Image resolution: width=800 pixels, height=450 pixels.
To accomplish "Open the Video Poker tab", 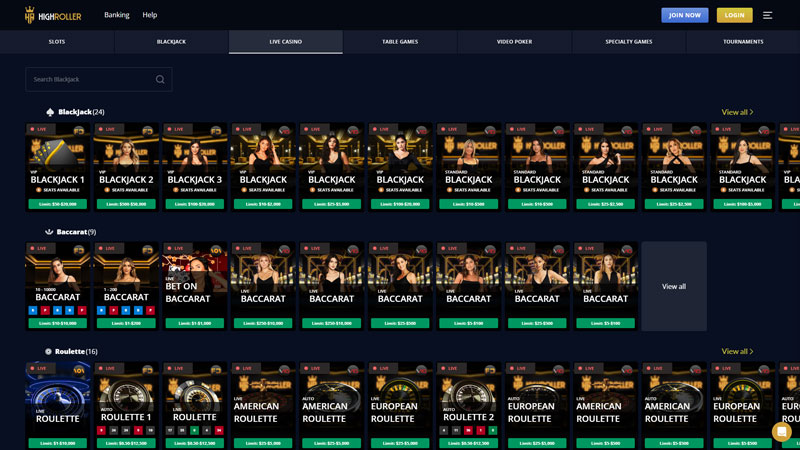I will tap(514, 42).
